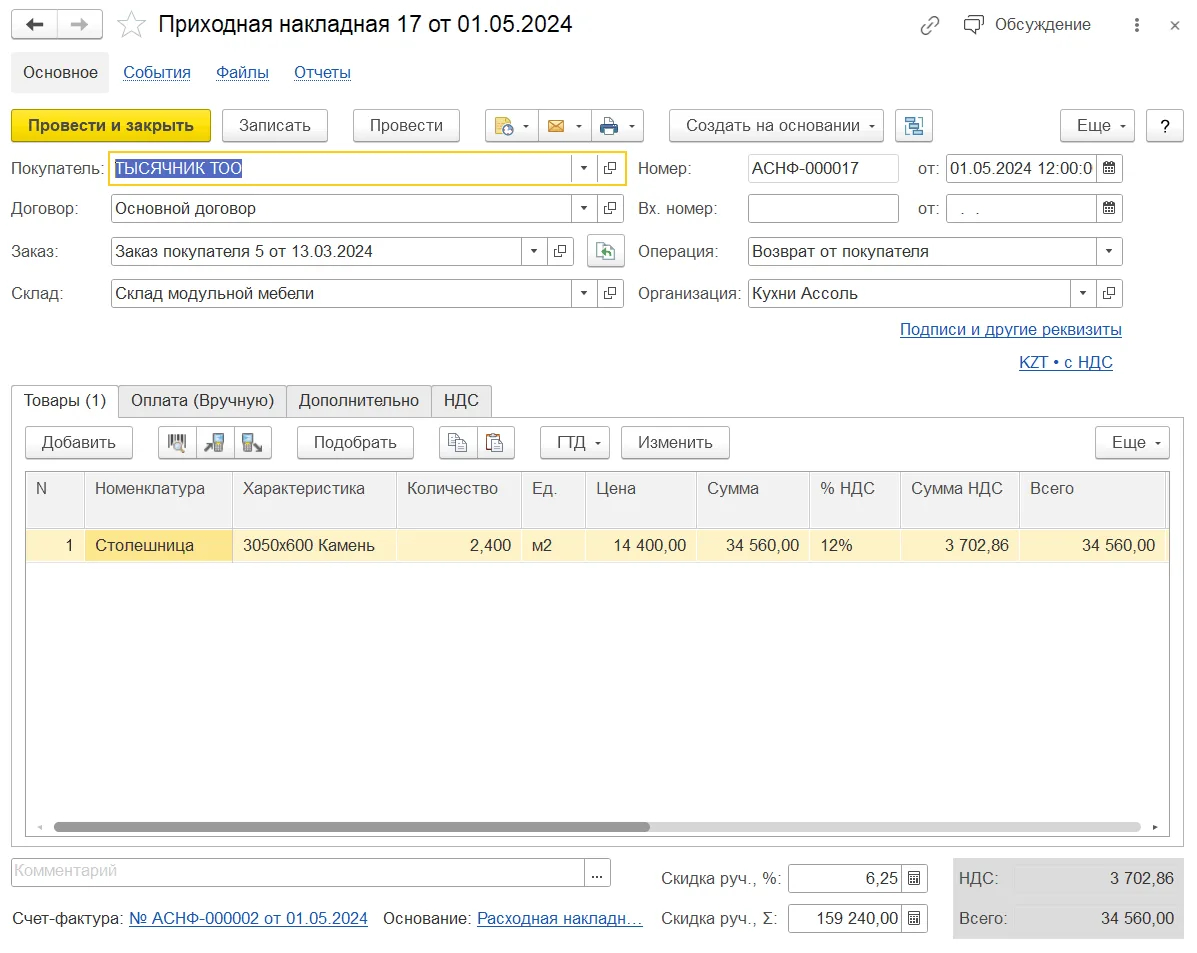This screenshot has width=1197, height=953.
Task: Select the Оплата (Вручную) tab
Action: pos(202,401)
